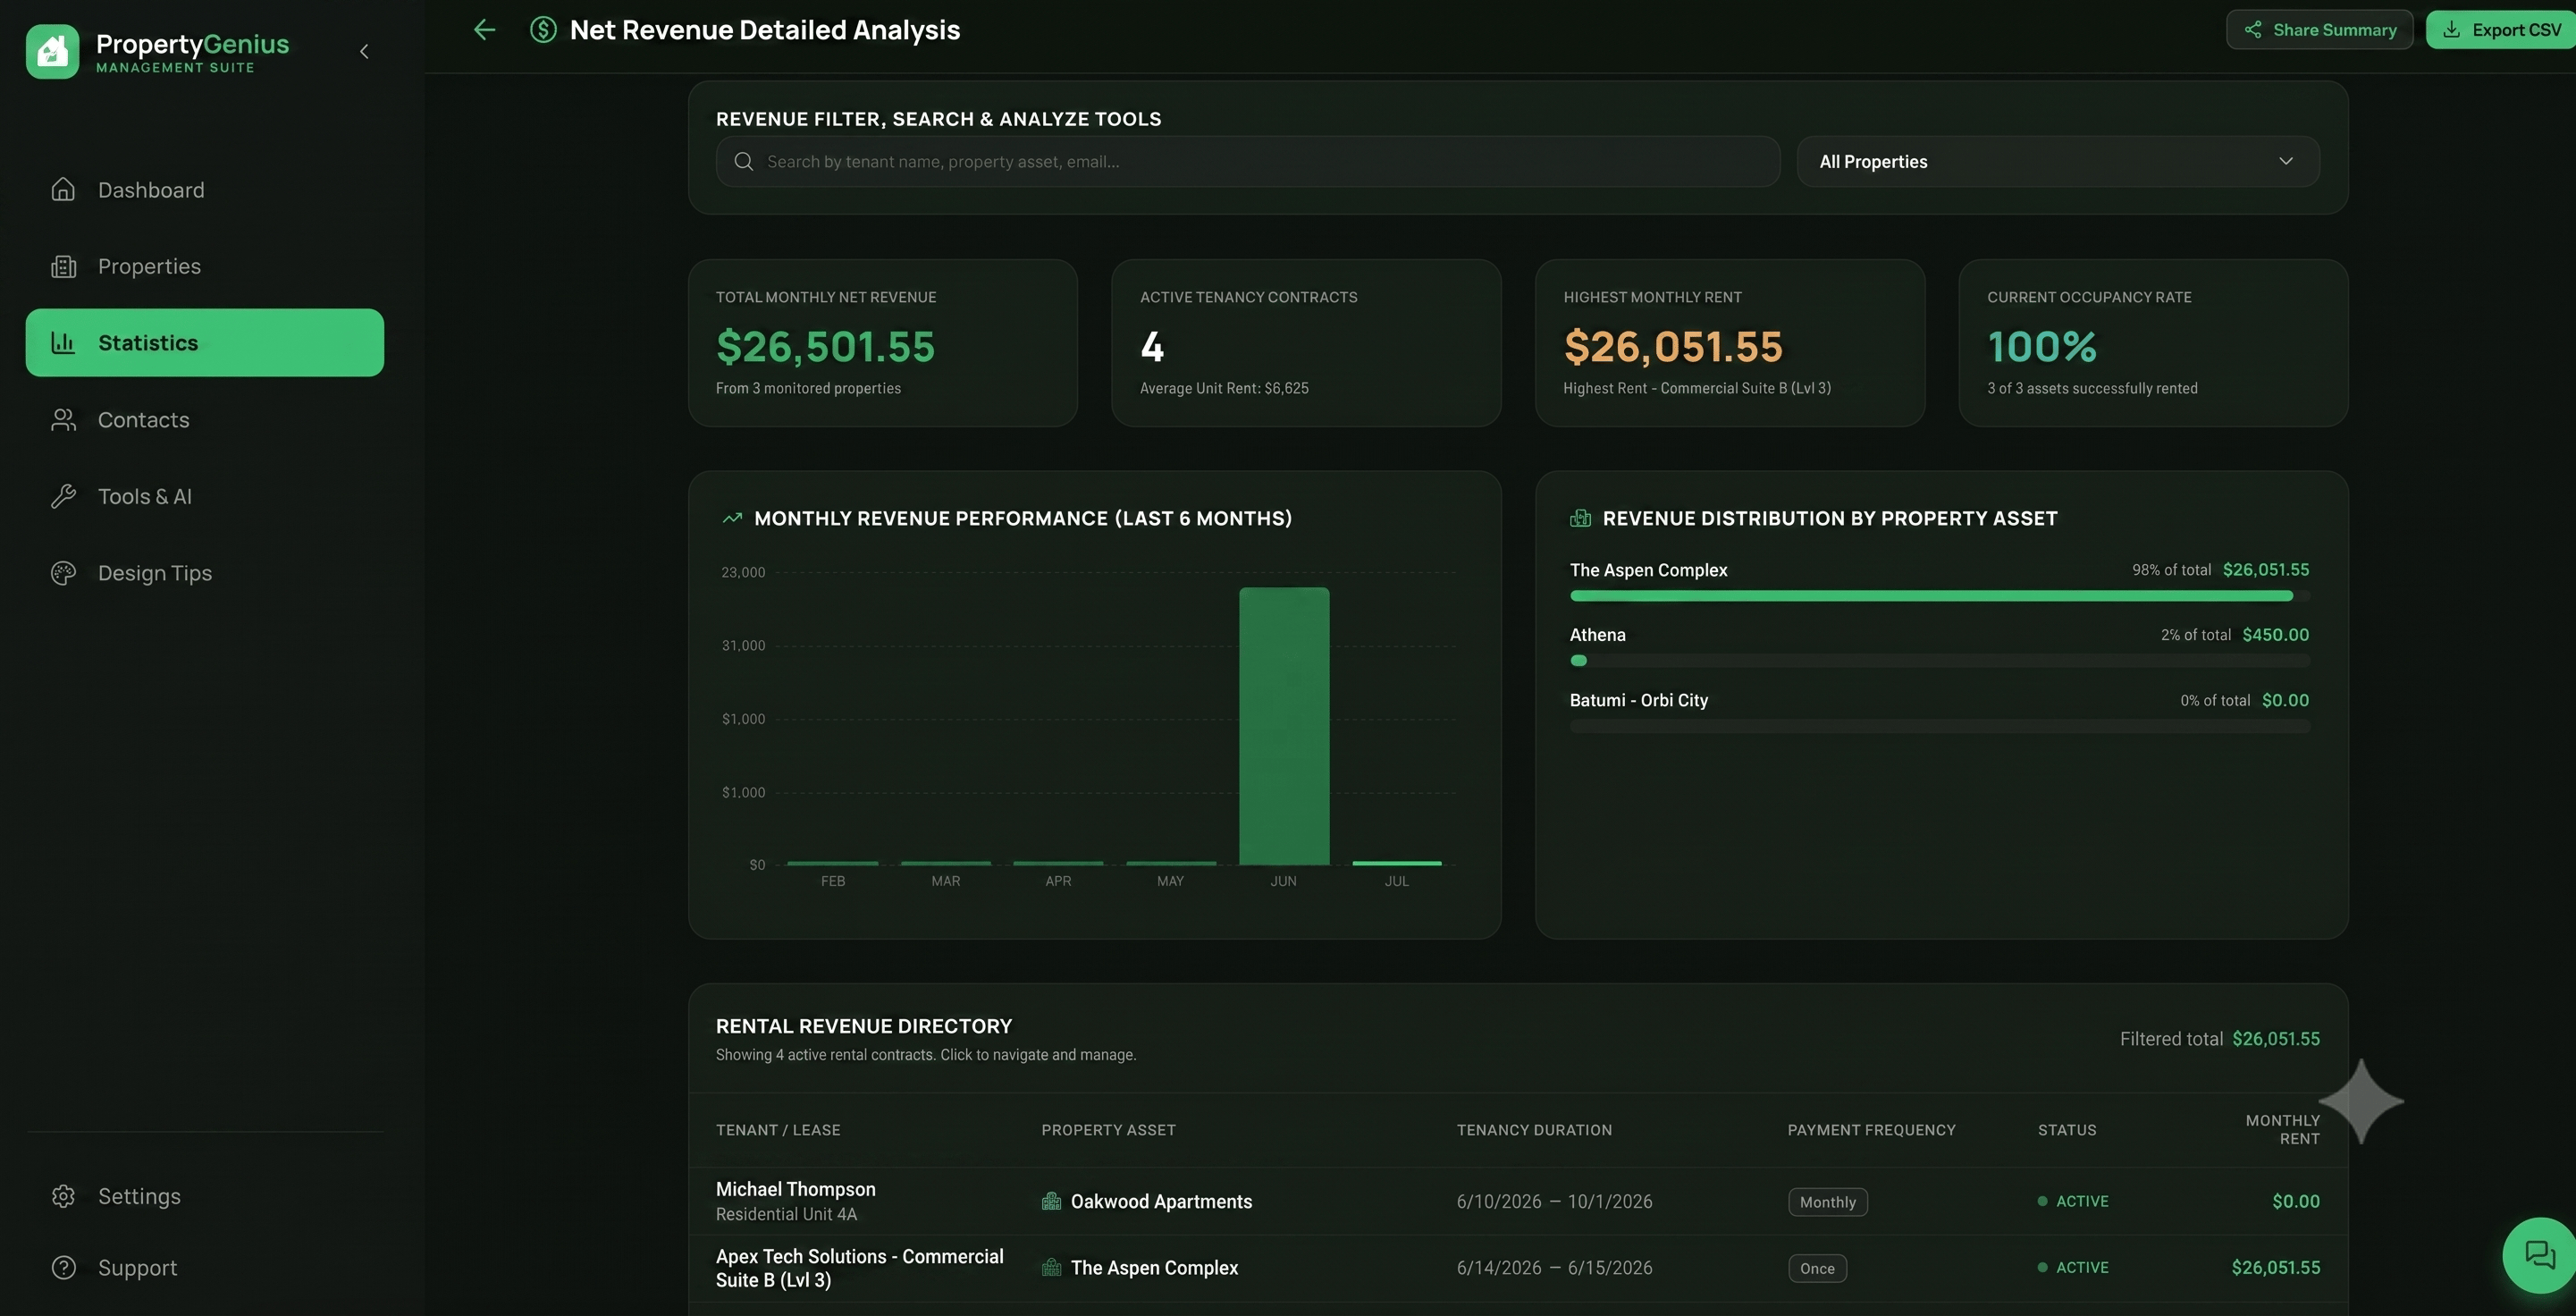2576x1316 pixels.
Task: Click the Once payment frequency badge
Action: point(1817,1268)
